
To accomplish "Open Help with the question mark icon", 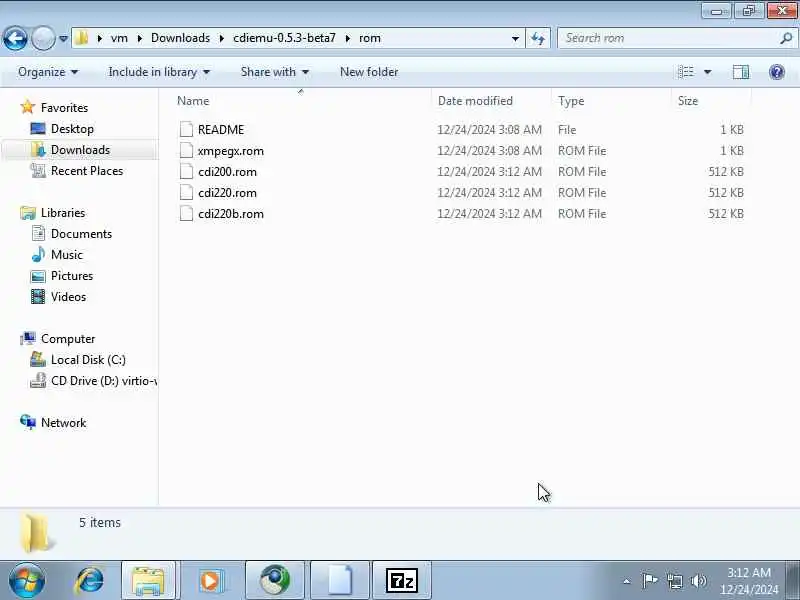I will coord(777,72).
